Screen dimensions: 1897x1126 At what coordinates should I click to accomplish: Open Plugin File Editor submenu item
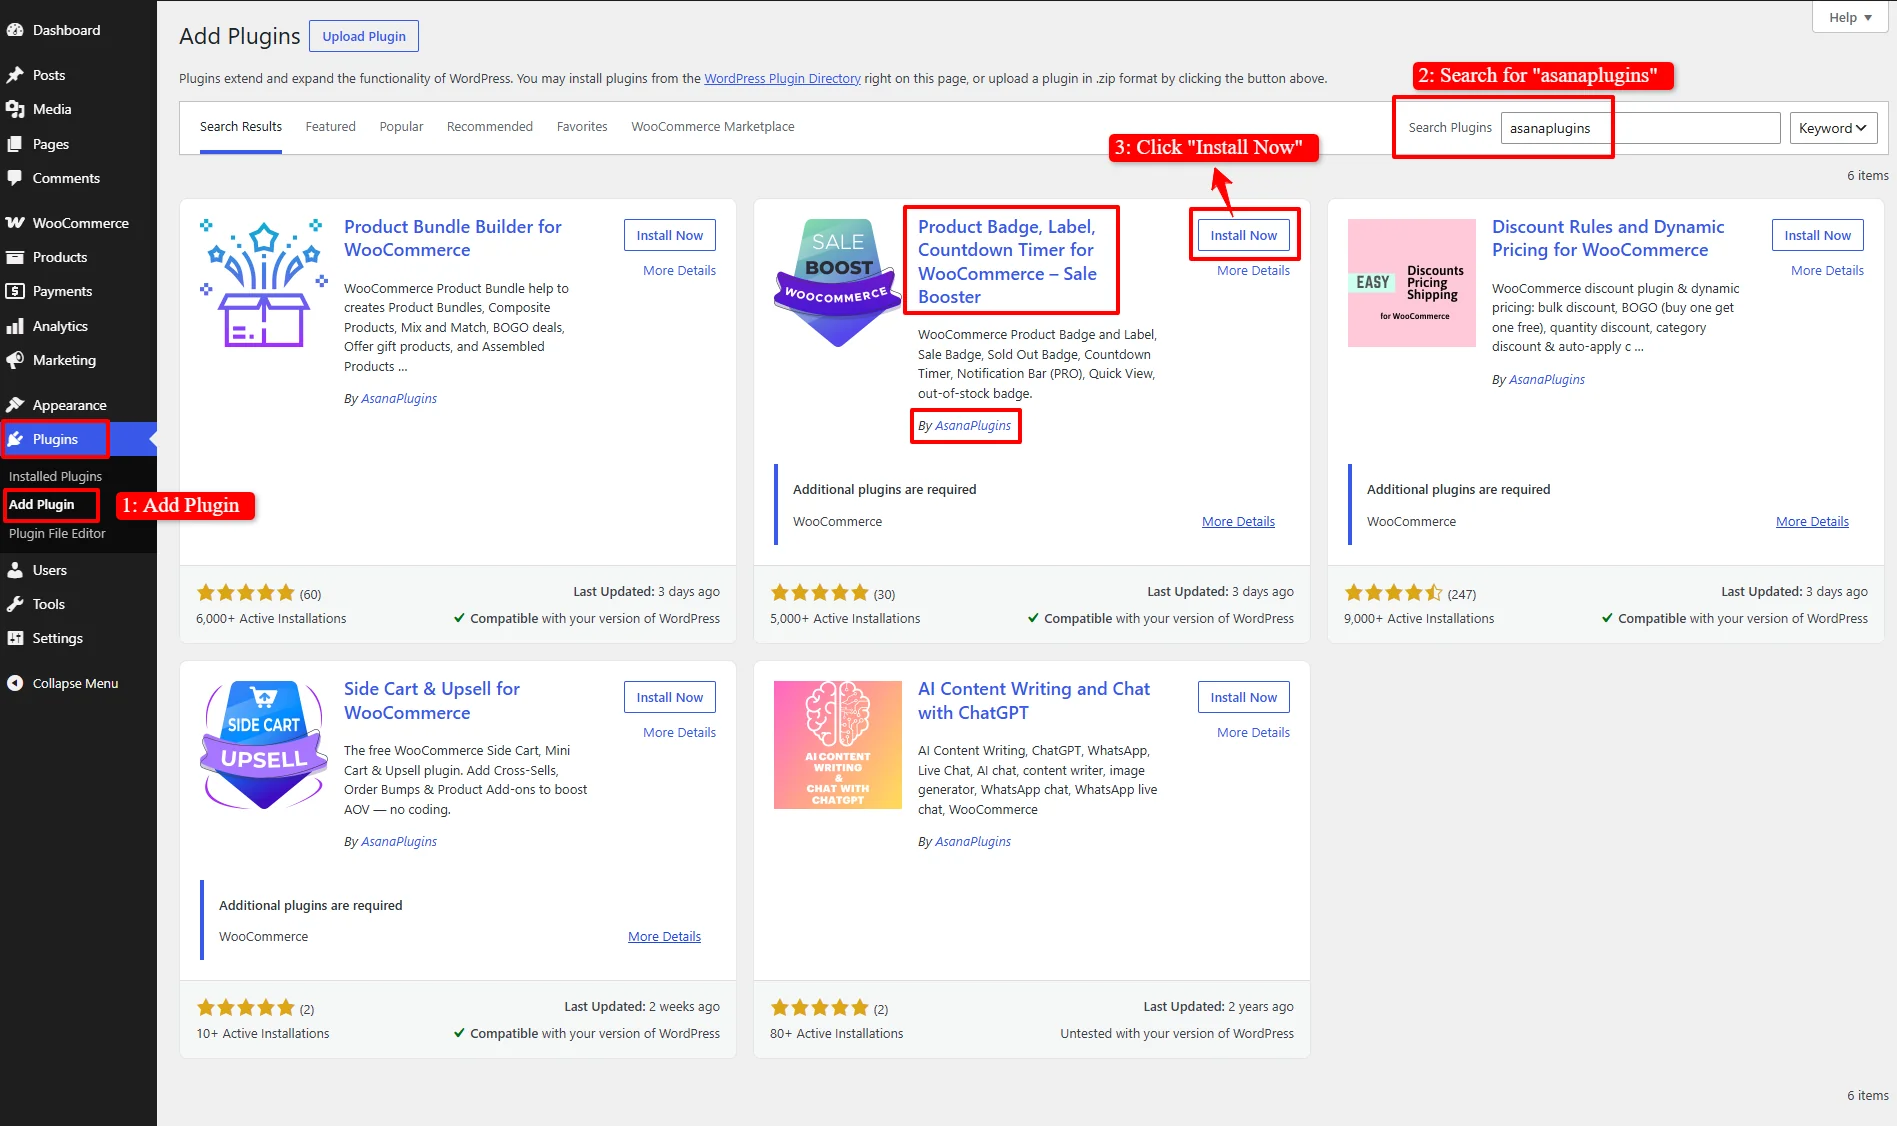[x=57, y=533]
